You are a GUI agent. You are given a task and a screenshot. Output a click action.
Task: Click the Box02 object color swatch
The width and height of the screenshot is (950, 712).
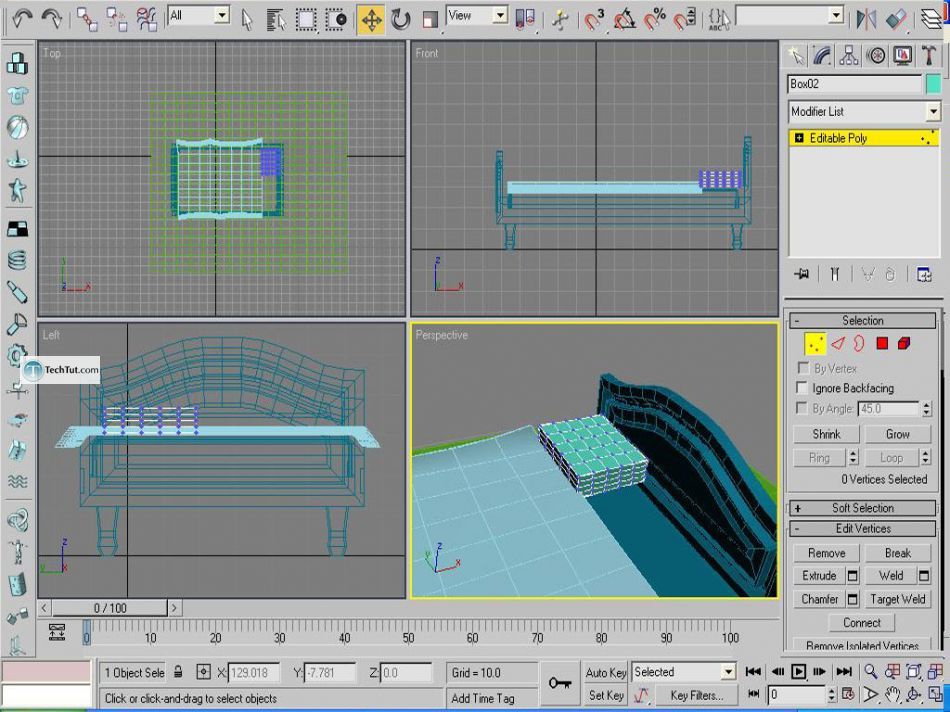(934, 84)
